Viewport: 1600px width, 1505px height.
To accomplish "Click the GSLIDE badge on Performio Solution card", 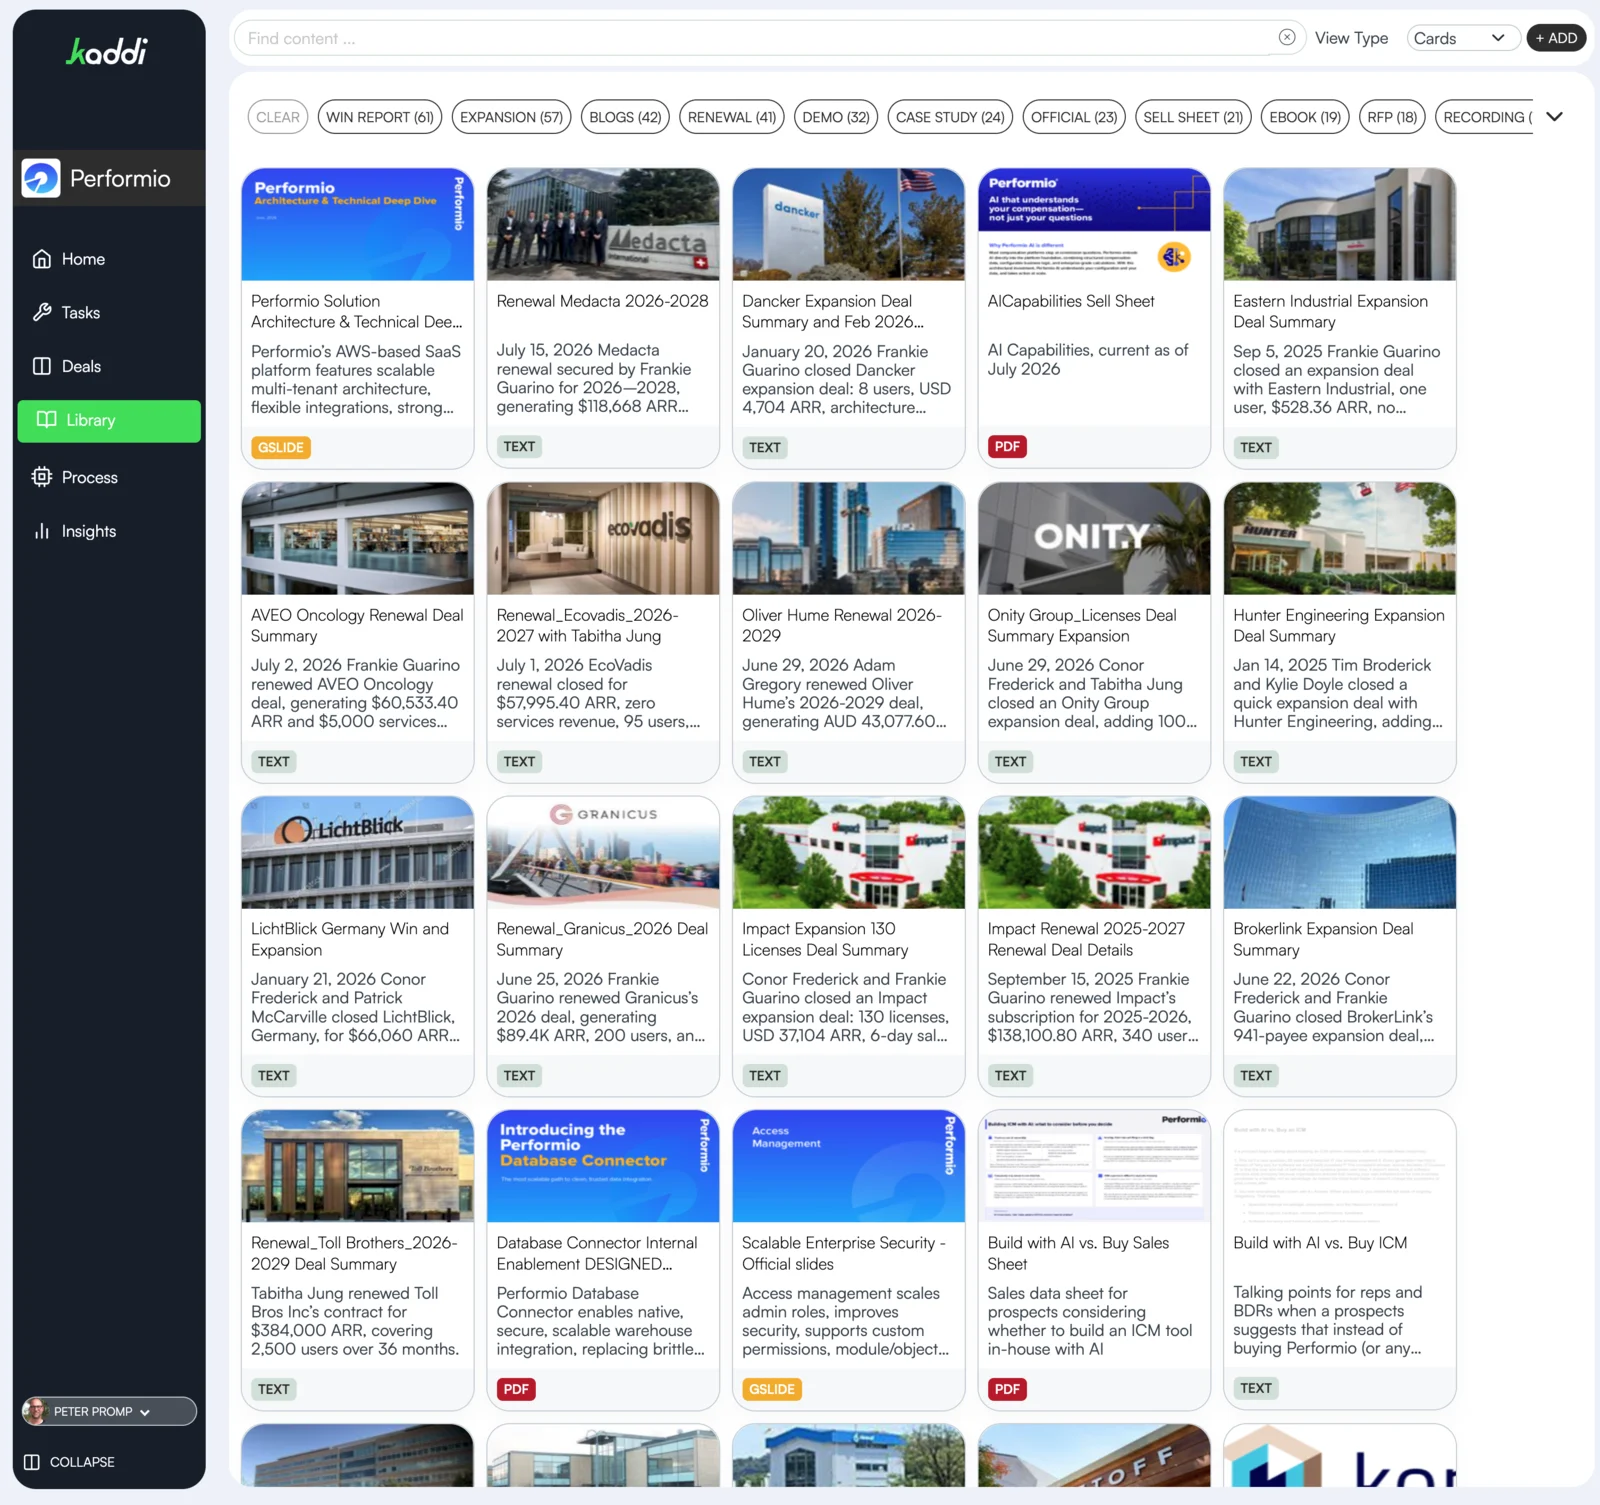I will [x=281, y=447].
